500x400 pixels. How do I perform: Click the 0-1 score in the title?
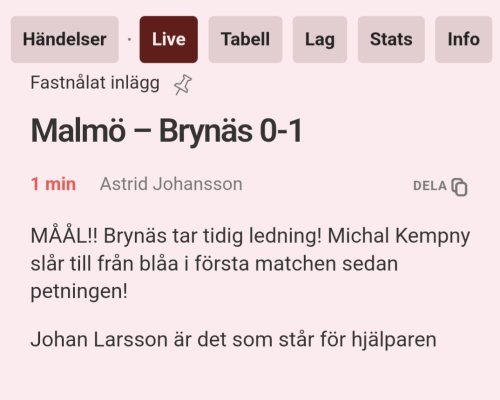click(x=281, y=131)
